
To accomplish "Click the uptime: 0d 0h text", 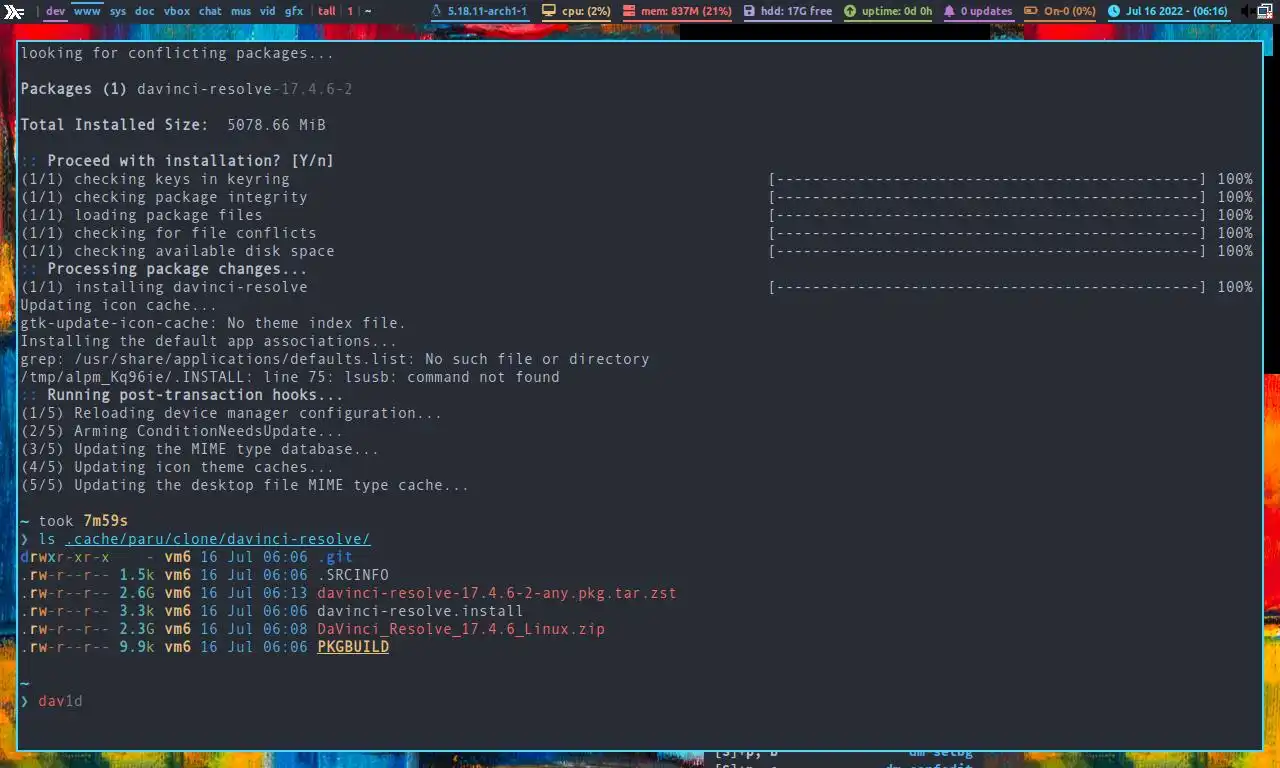I will [897, 11].
